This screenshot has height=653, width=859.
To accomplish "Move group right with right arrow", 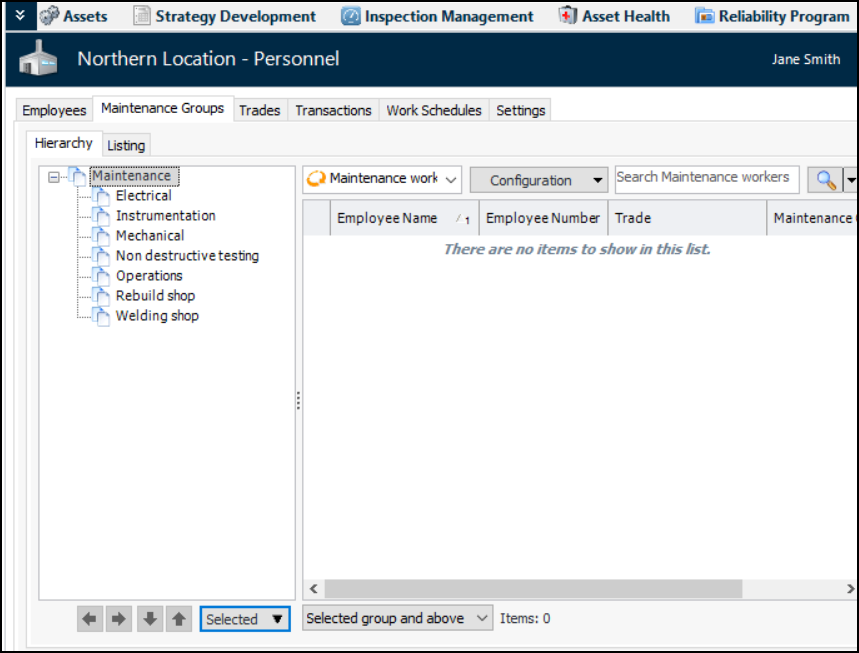I will (118, 619).
